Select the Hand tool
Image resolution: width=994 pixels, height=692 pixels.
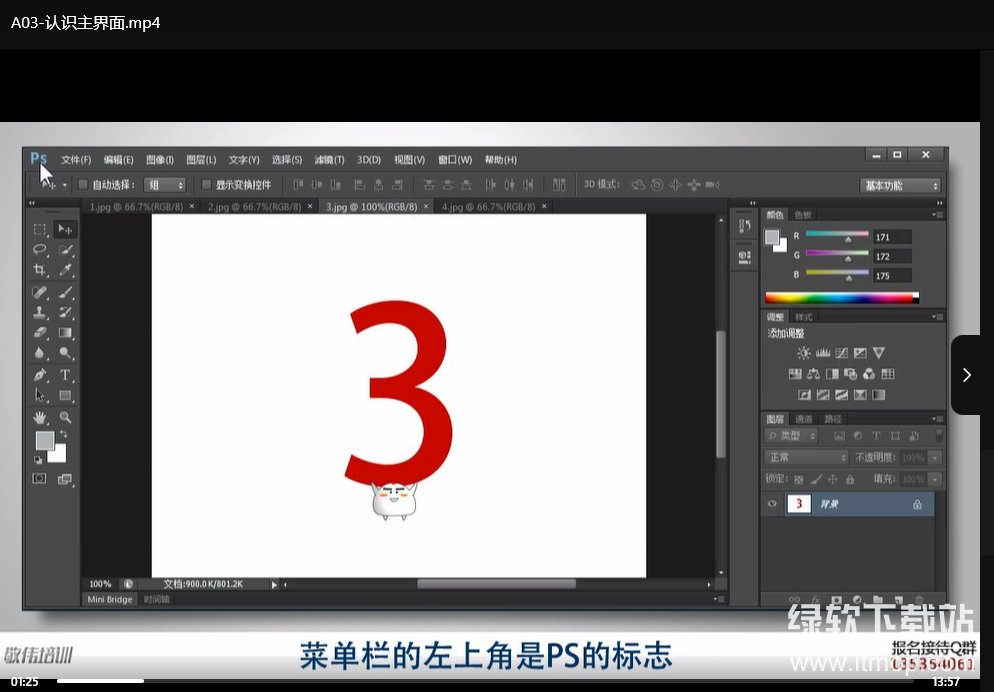click(40, 417)
